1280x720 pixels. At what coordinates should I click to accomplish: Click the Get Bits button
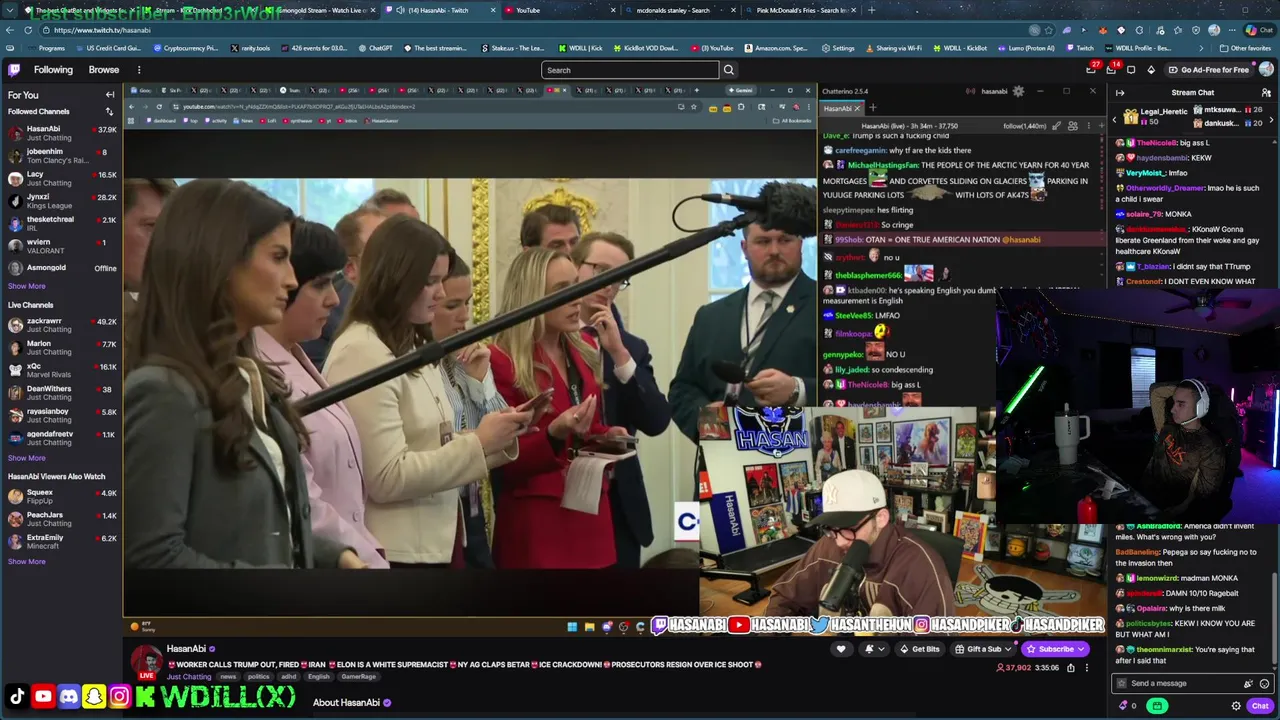[x=919, y=649]
